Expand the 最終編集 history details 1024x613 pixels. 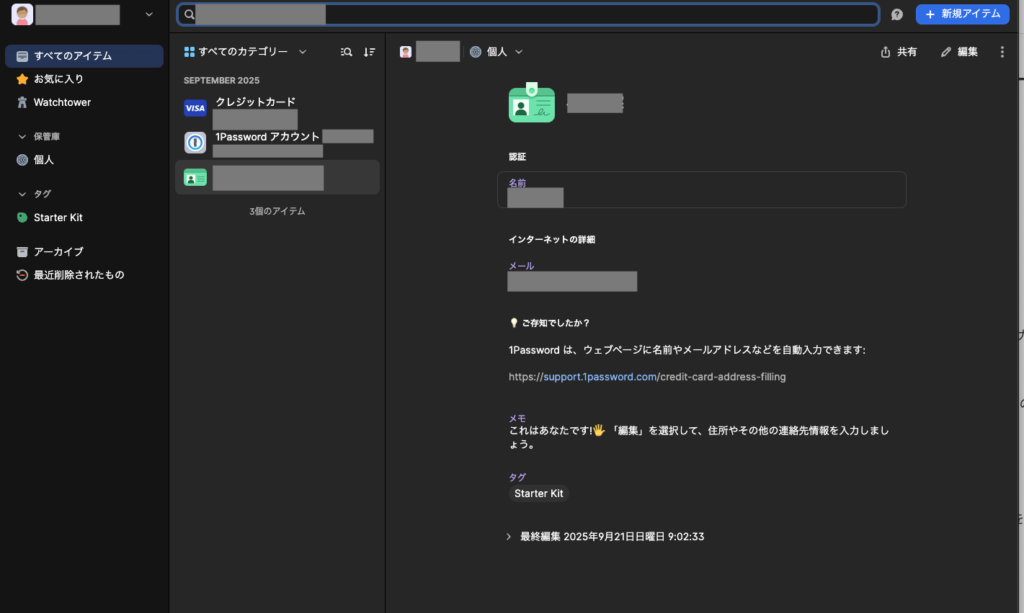pyautogui.click(x=509, y=537)
